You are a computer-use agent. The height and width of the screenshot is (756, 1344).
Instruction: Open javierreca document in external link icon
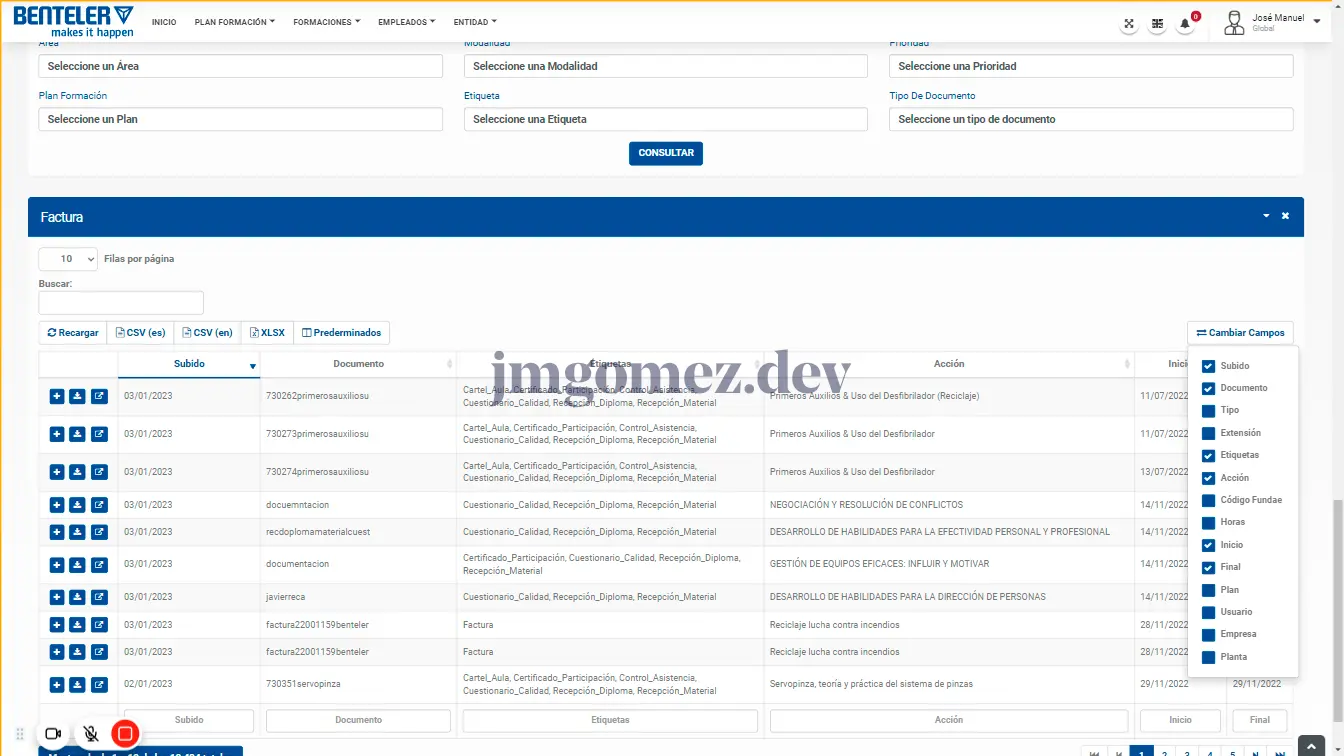pos(99,597)
